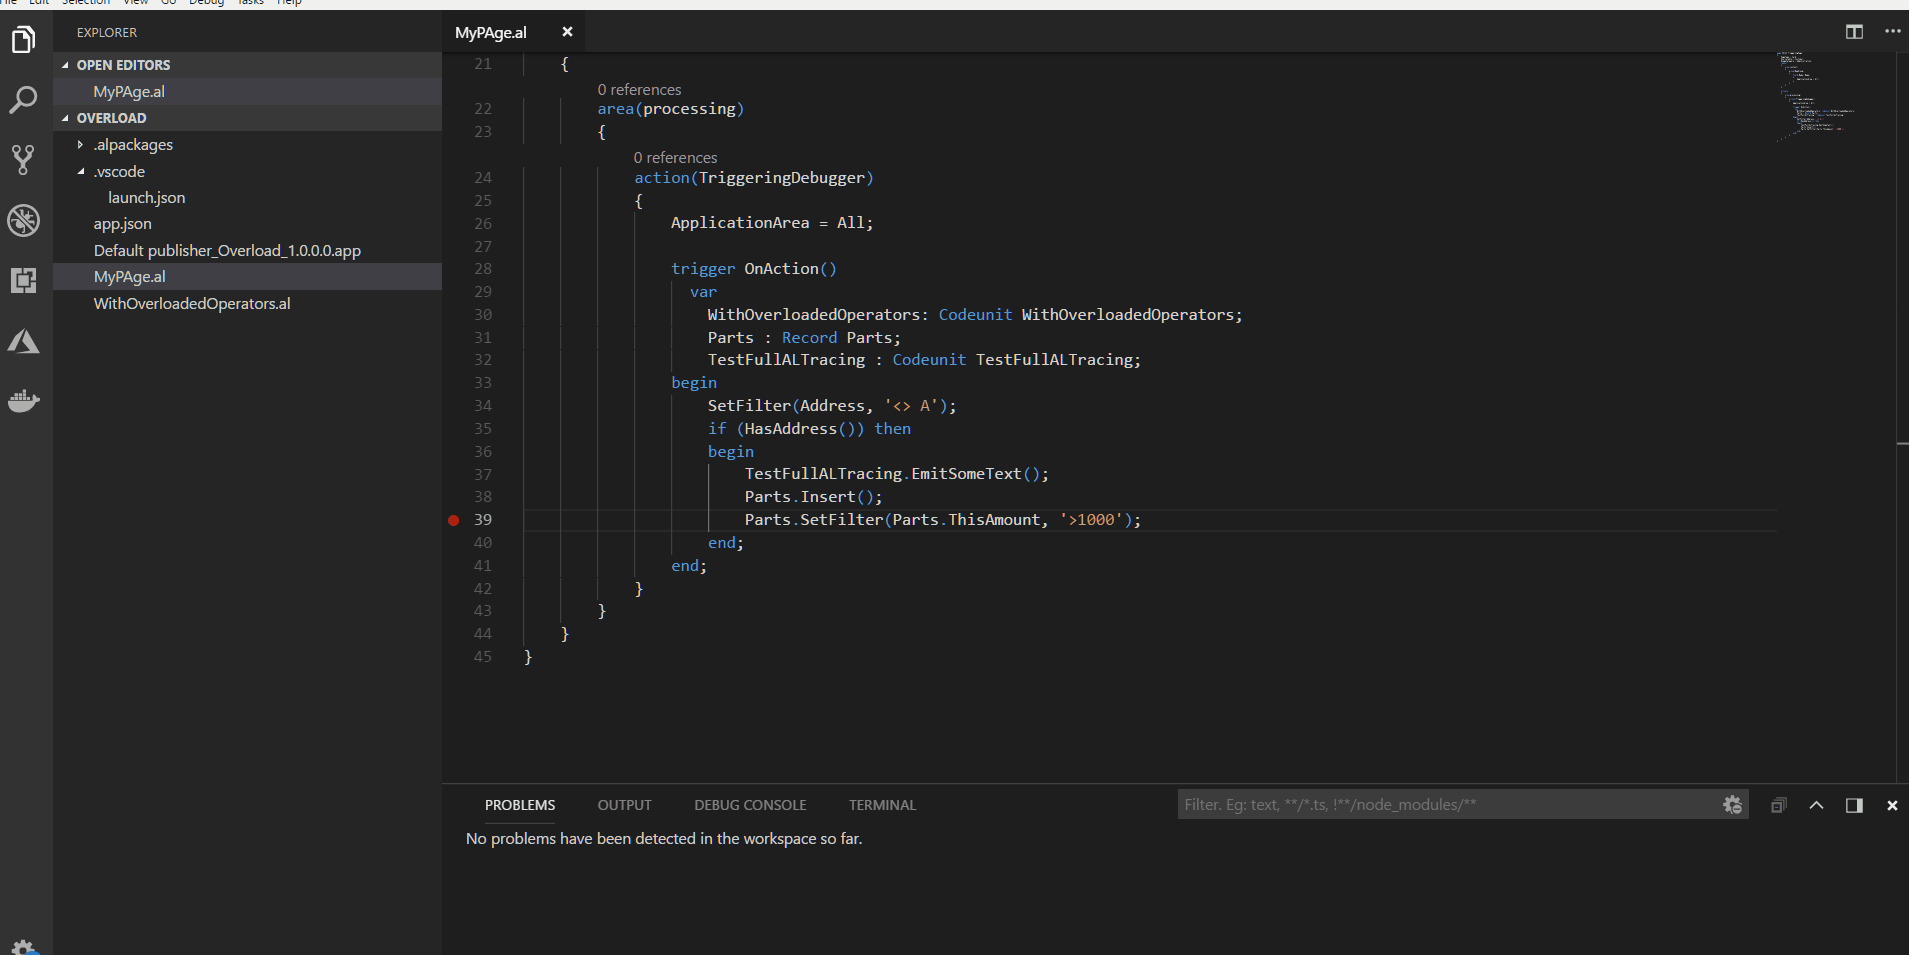Open the Explorer view in activity bar
The height and width of the screenshot is (955, 1909).
pos(23,40)
